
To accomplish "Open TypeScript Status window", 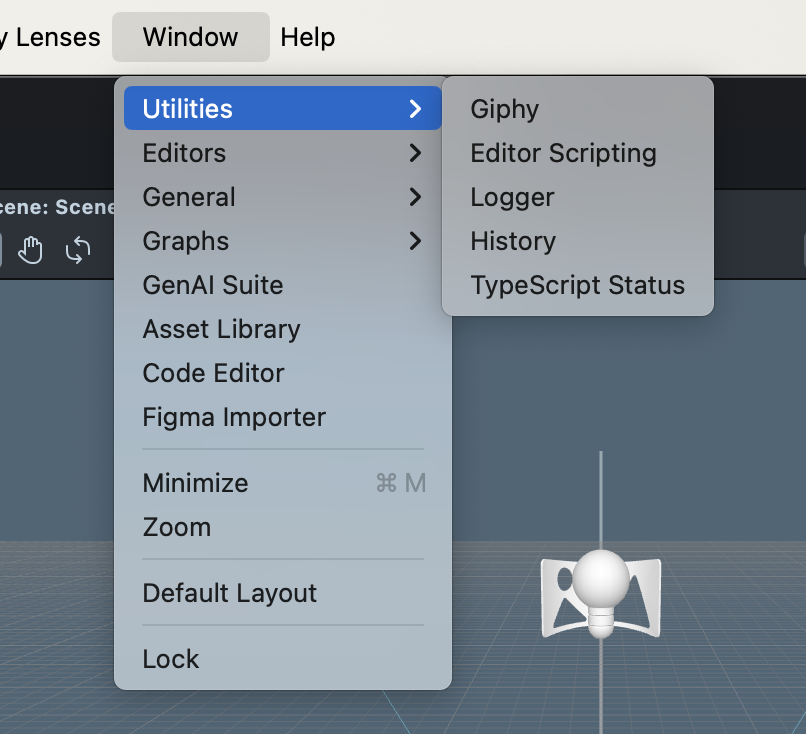I will (577, 285).
